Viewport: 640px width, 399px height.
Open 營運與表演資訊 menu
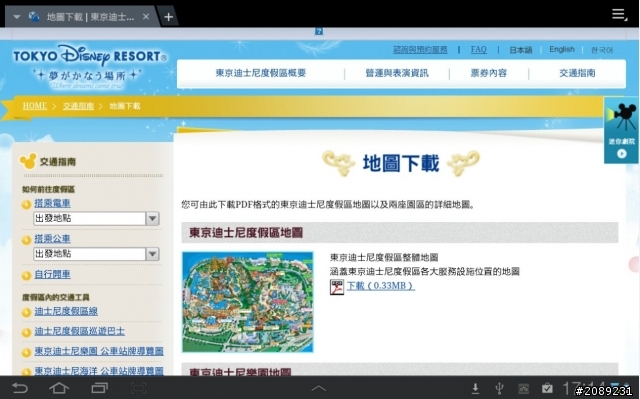(x=397, y=73)
